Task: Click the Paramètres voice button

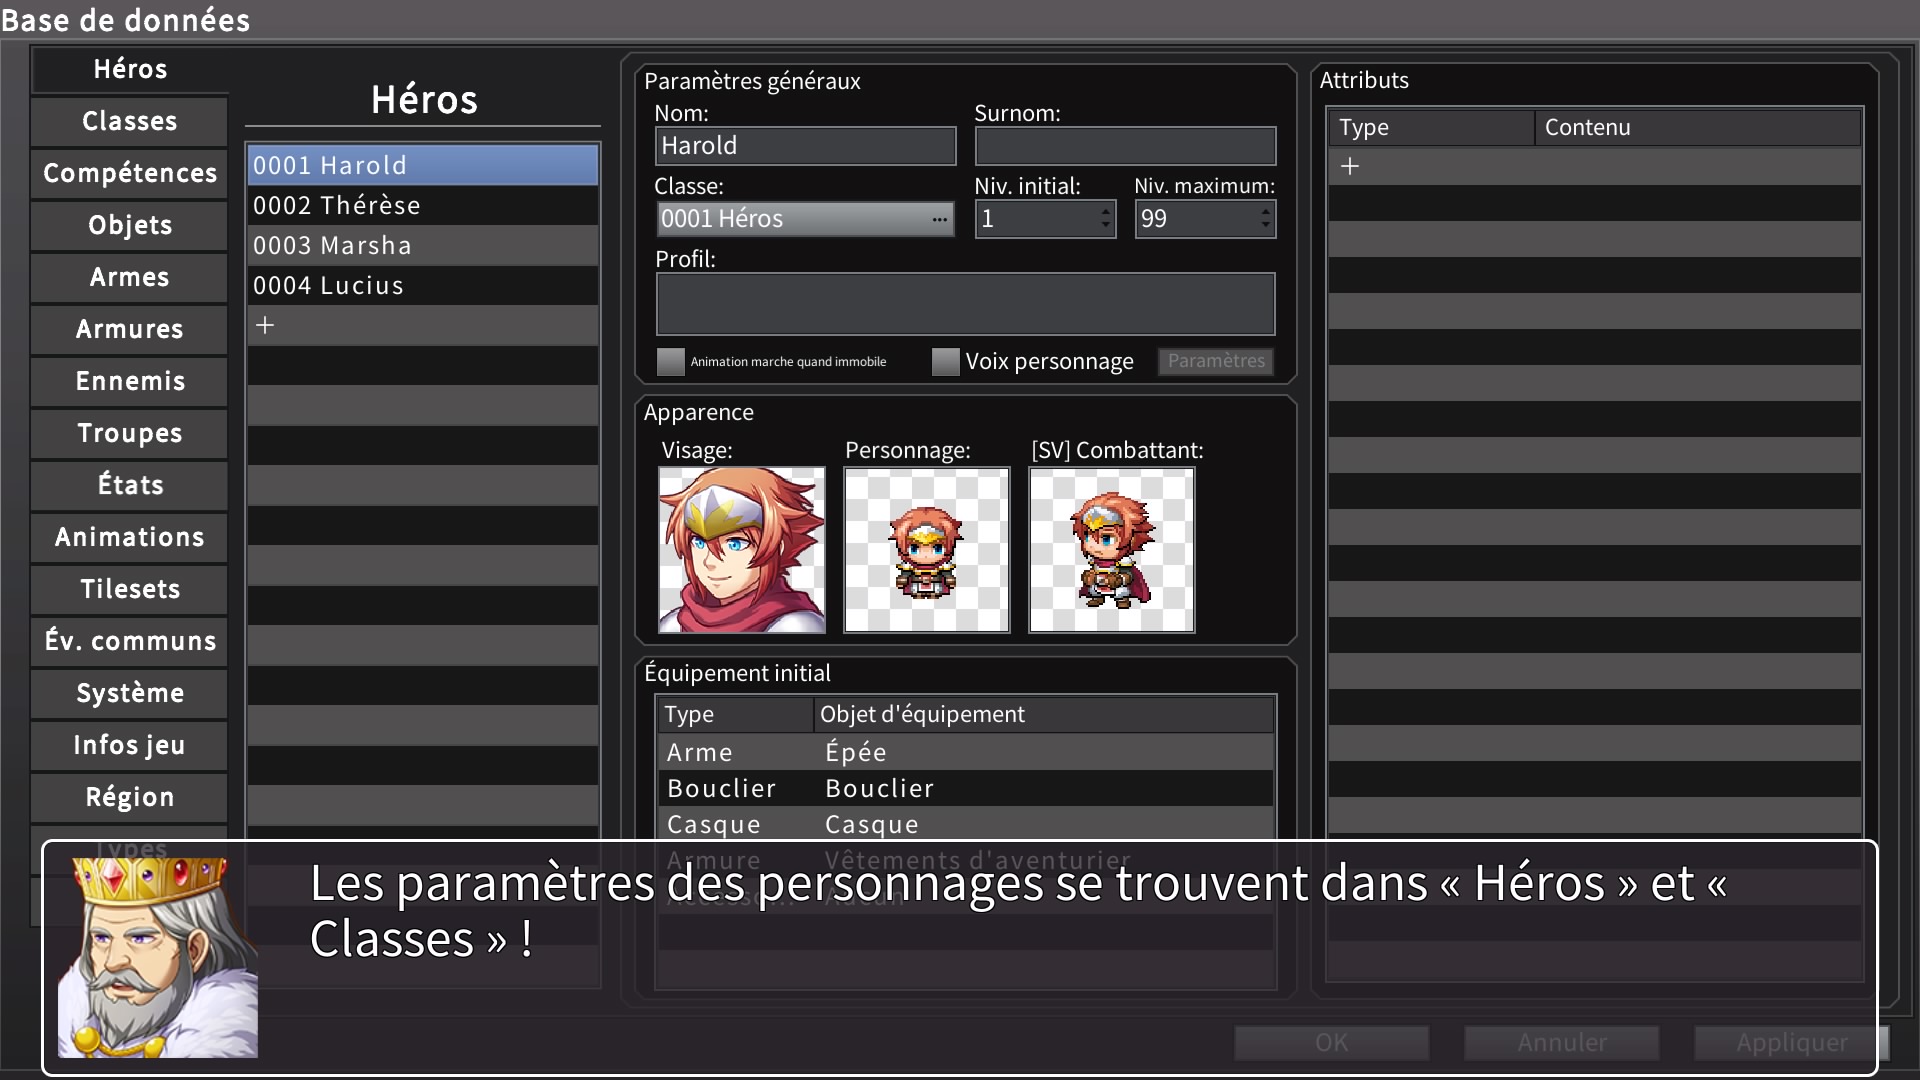Action: tap(1216, 361)
